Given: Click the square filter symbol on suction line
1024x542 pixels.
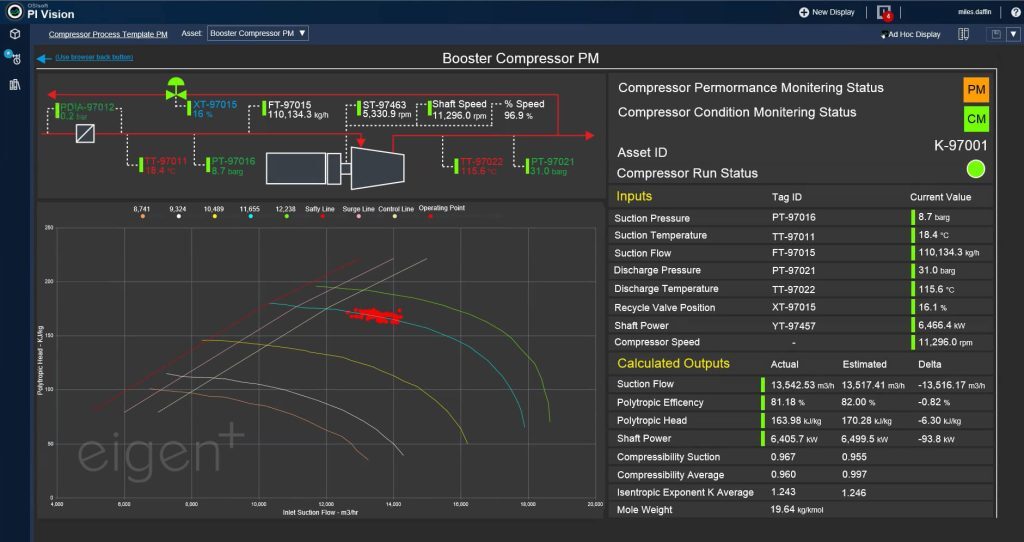Looking at the screenshot, I should 86,134.
